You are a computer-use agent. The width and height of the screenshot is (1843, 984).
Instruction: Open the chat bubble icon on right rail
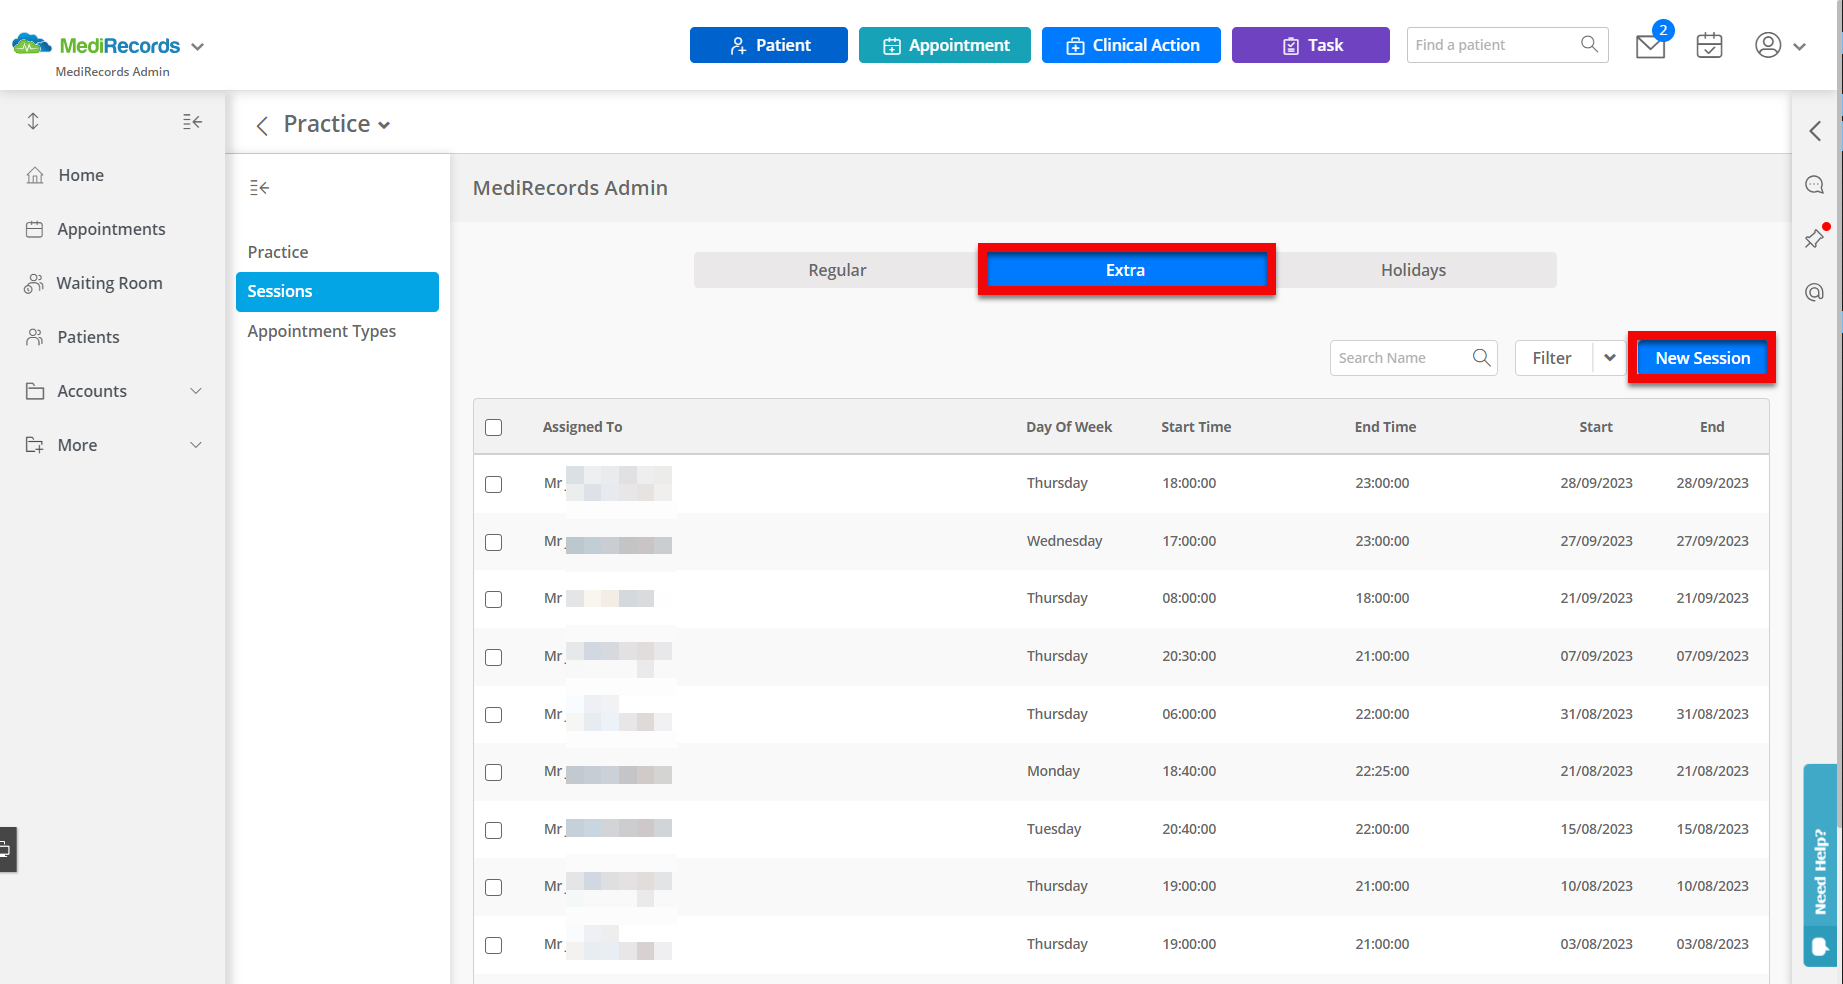tap(1814, 185)
